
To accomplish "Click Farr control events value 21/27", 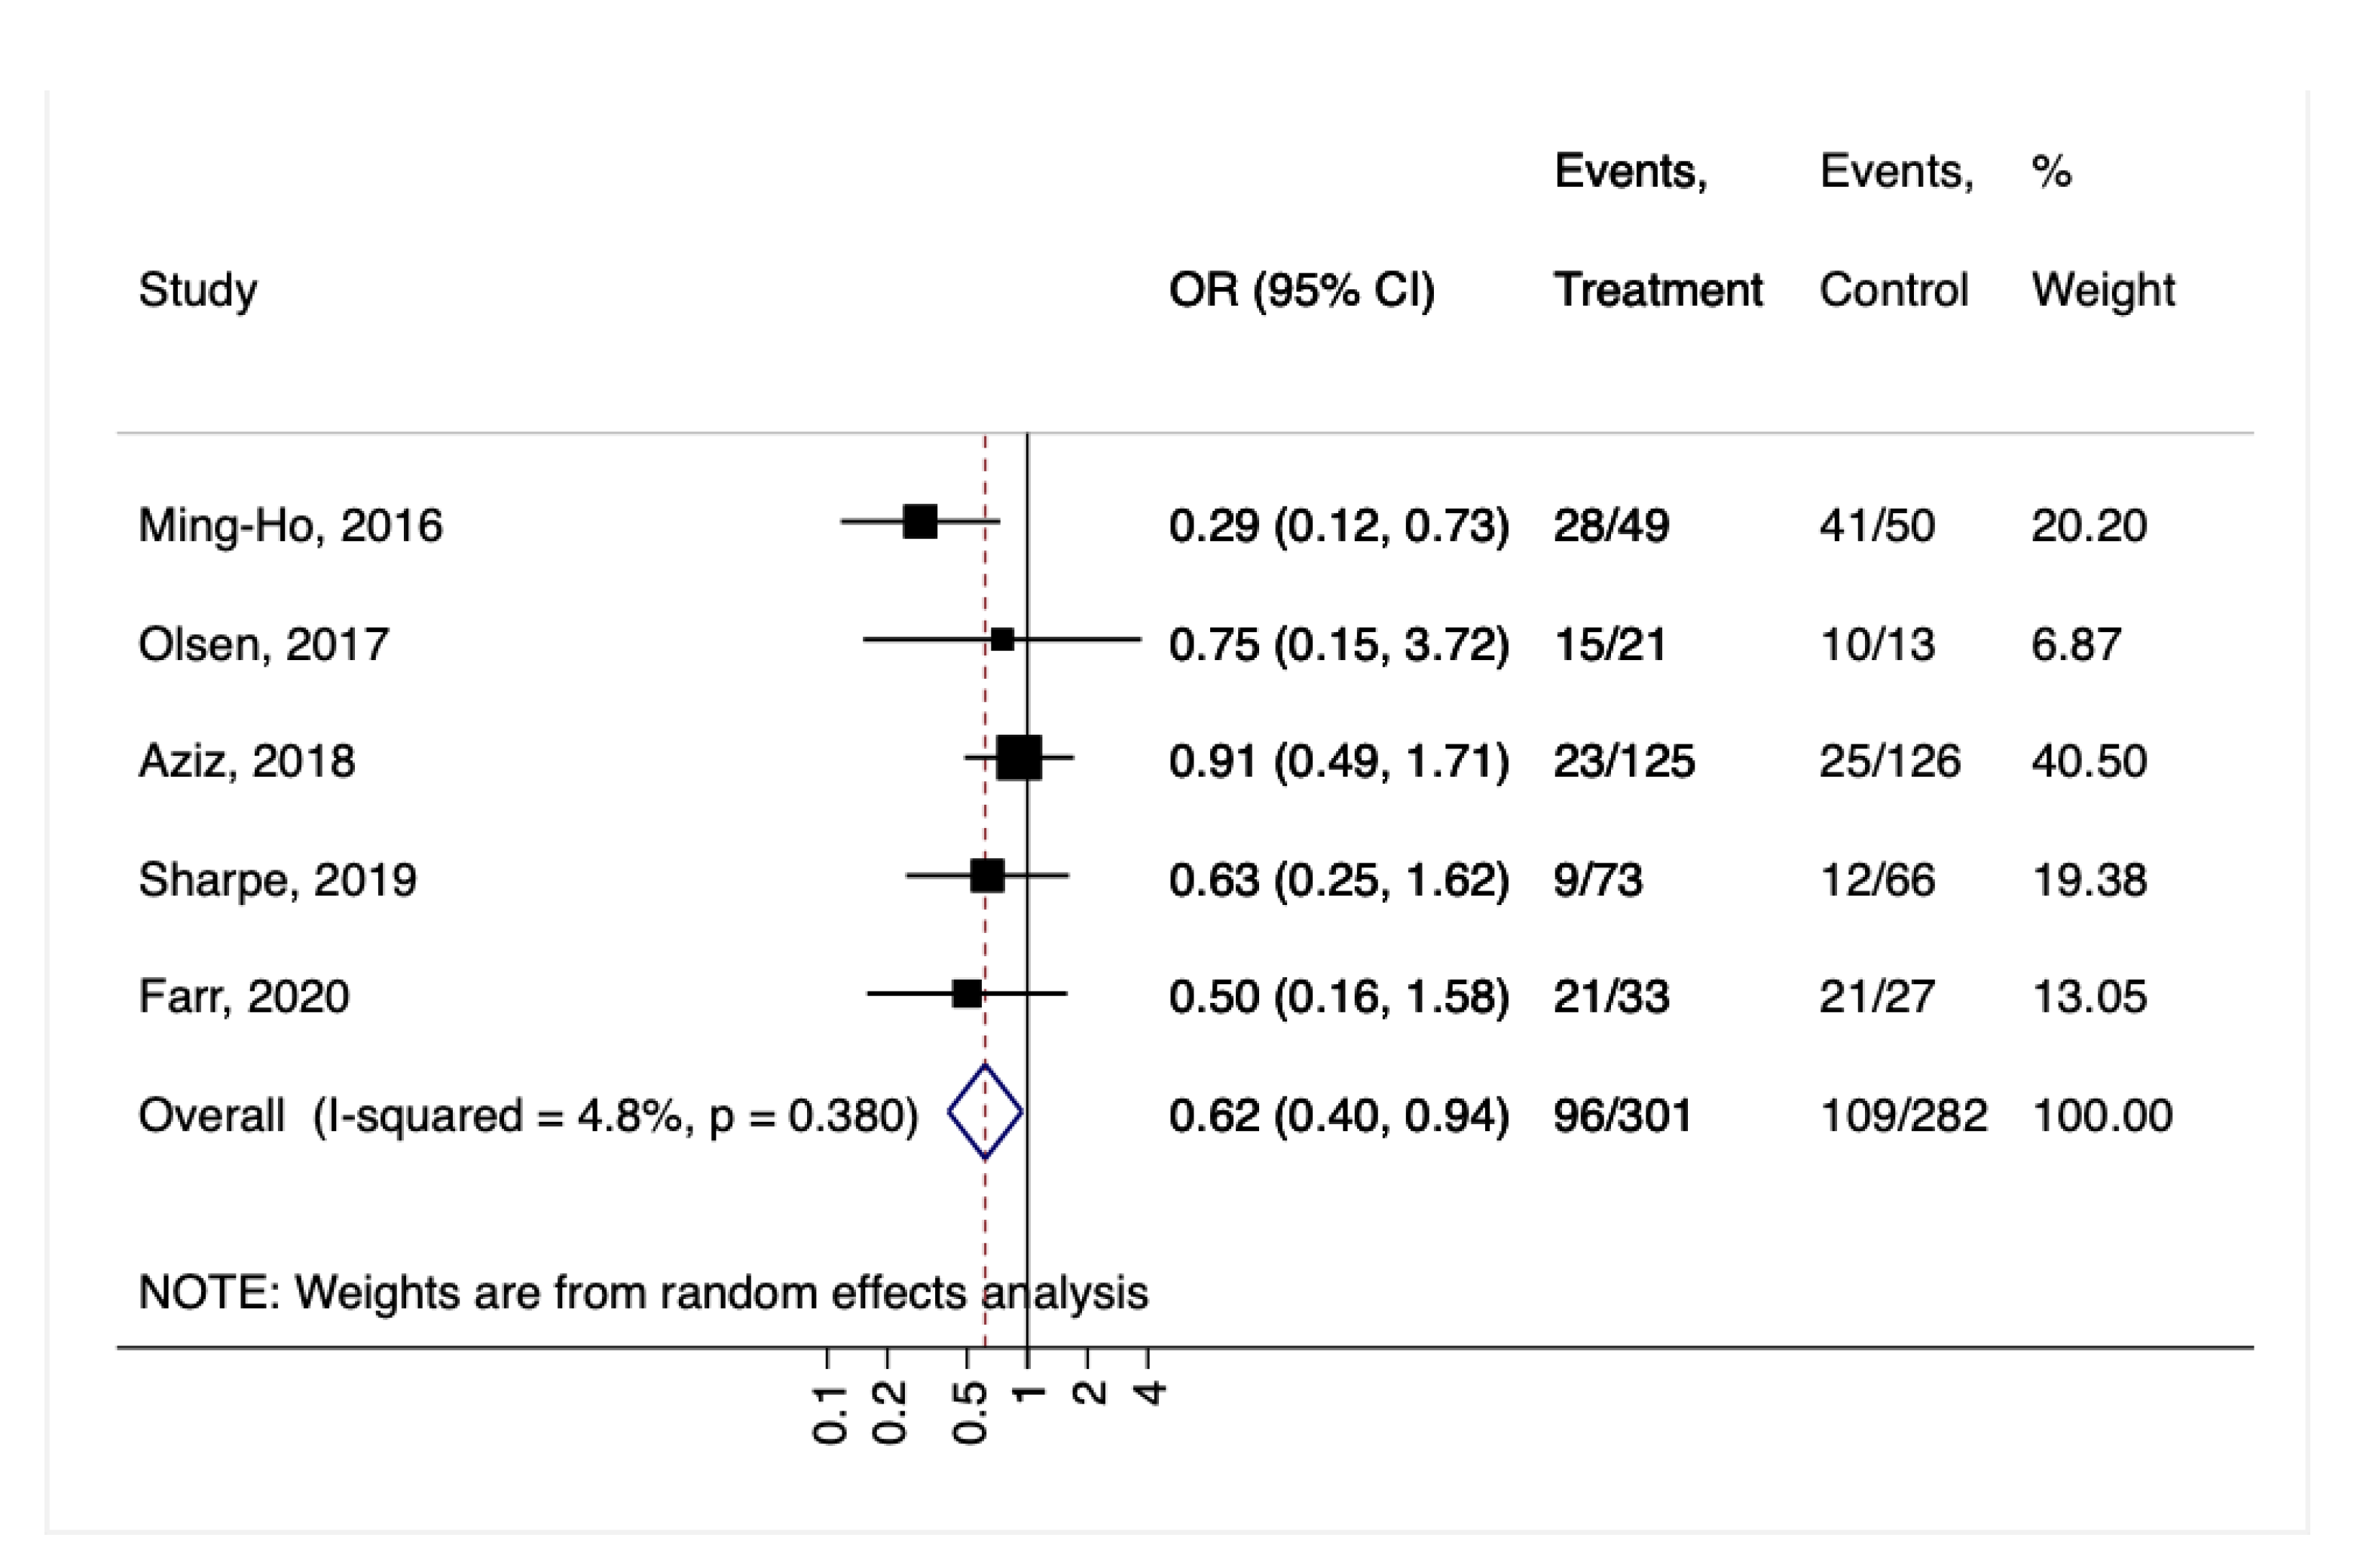I will point(1876,997).
